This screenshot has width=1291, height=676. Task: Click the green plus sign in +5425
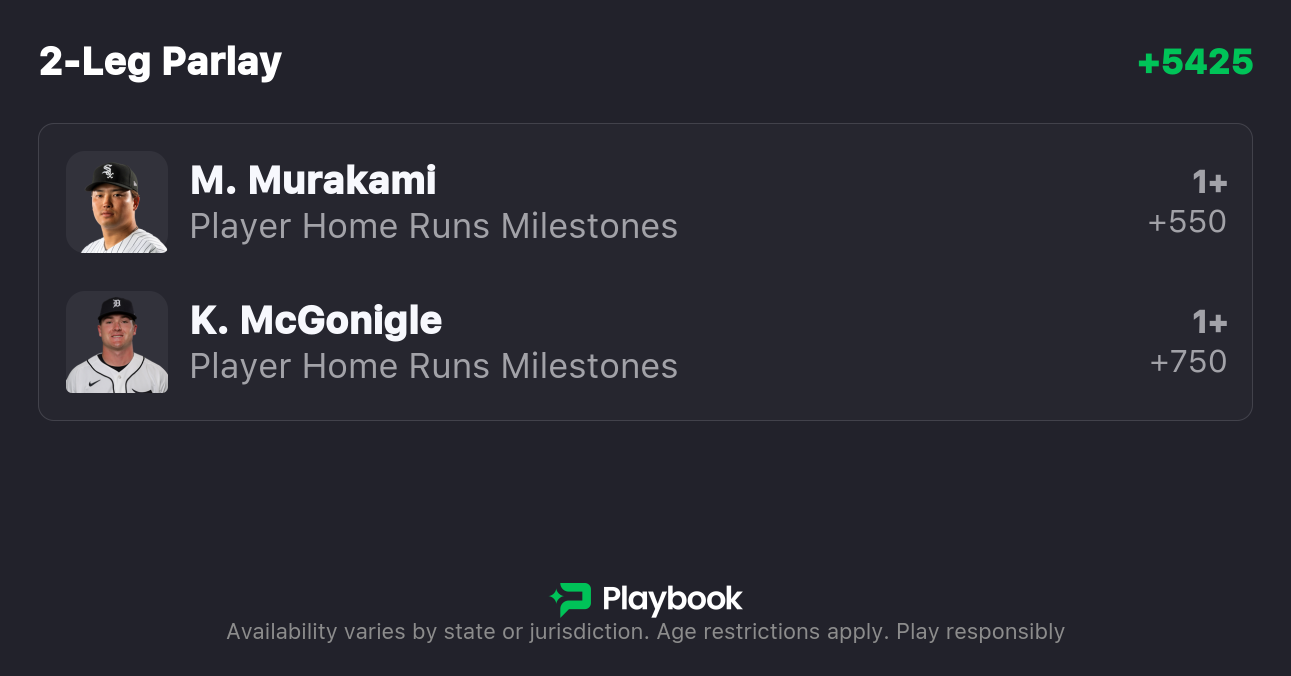tap(1148, 63)
